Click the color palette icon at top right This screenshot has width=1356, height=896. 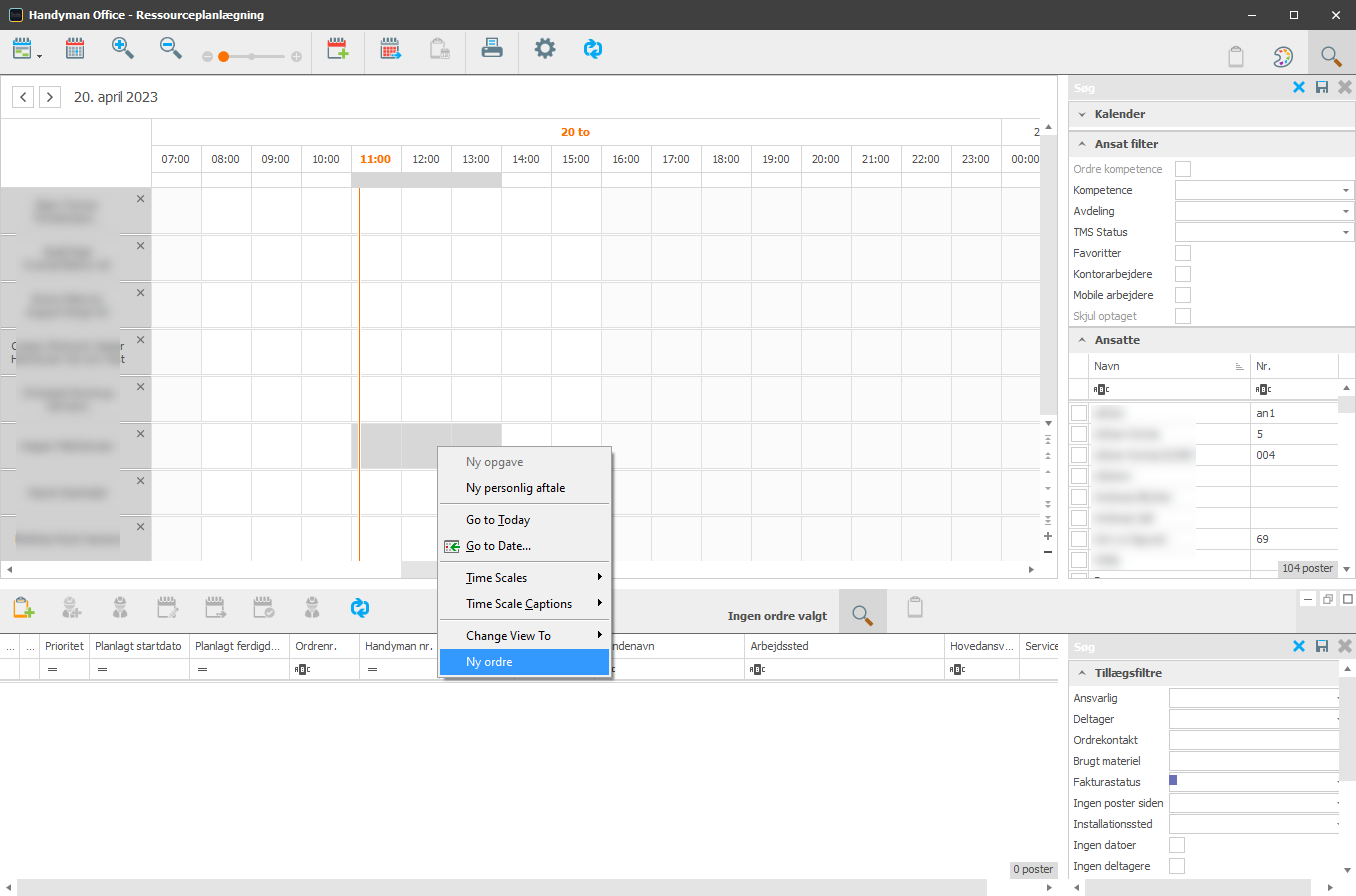tap(1283, 56)
